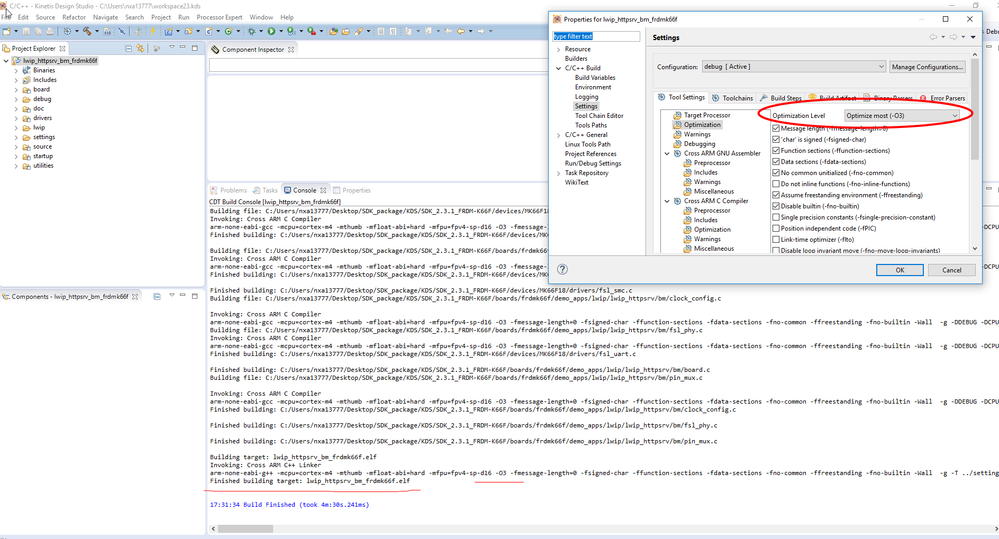Toggle Assume freestanding environment checkbox
The width and height of the screenshot is (999, 539).
(x=776, y=195)
